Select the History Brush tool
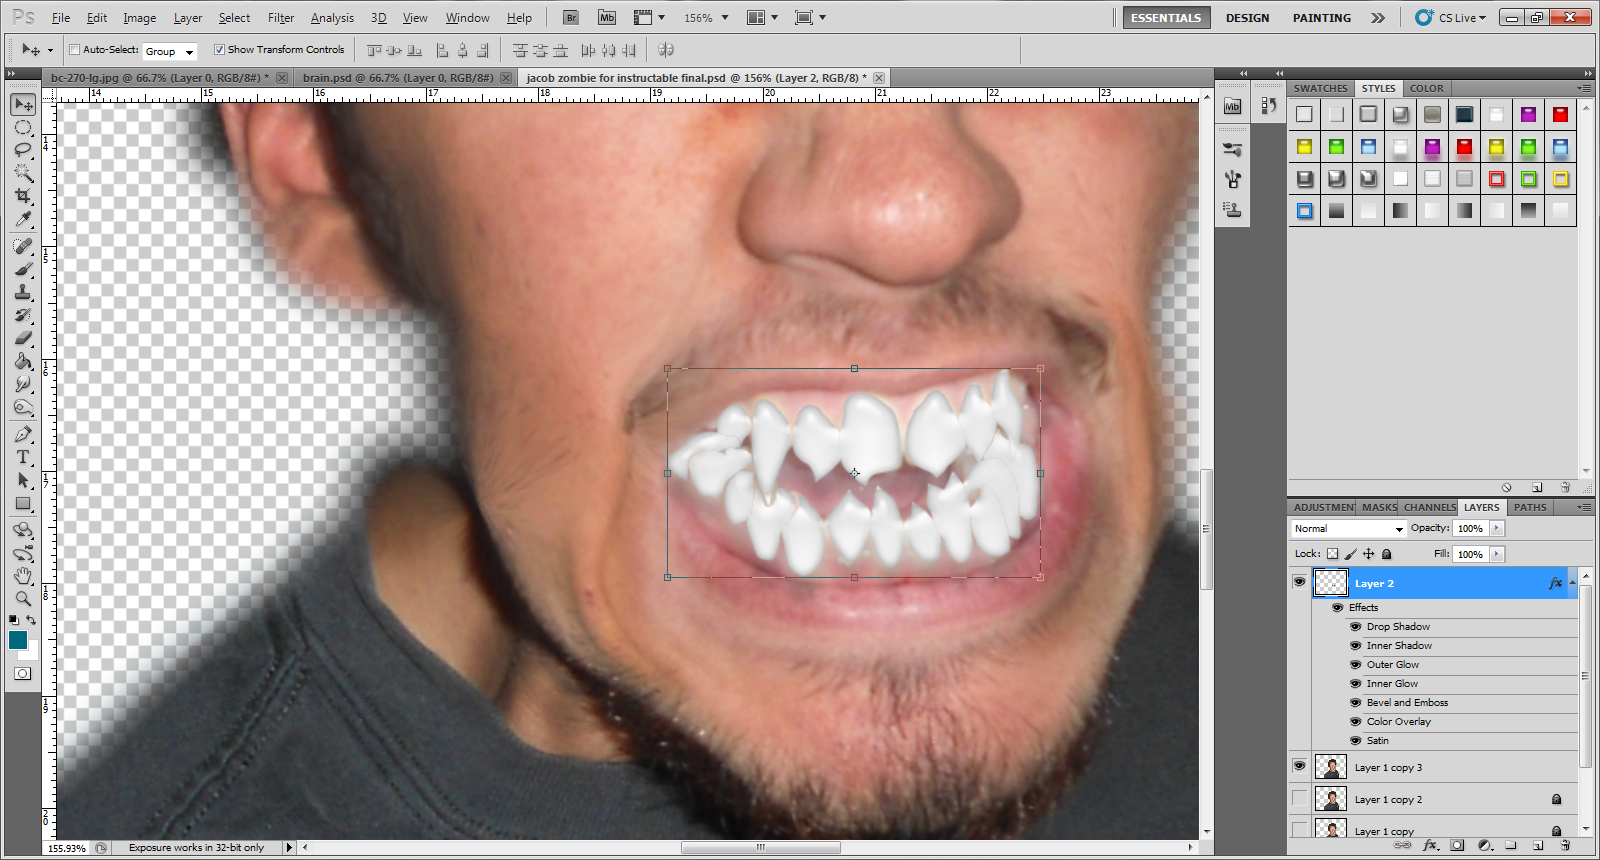The image size is (1600, 860). [23, 315]
